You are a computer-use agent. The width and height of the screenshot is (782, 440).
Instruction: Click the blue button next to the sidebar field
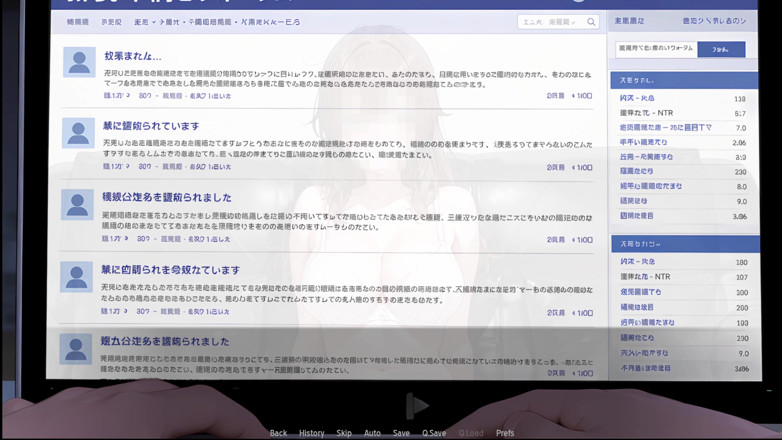tap(721, 49)
